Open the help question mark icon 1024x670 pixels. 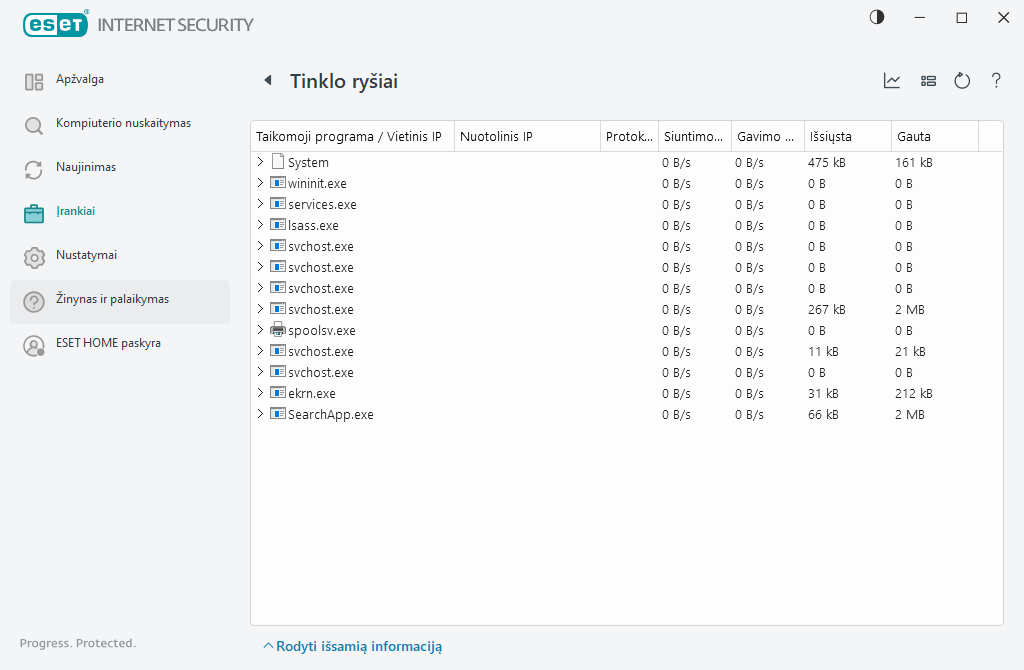pyautogui.click(x=996, y=81)
